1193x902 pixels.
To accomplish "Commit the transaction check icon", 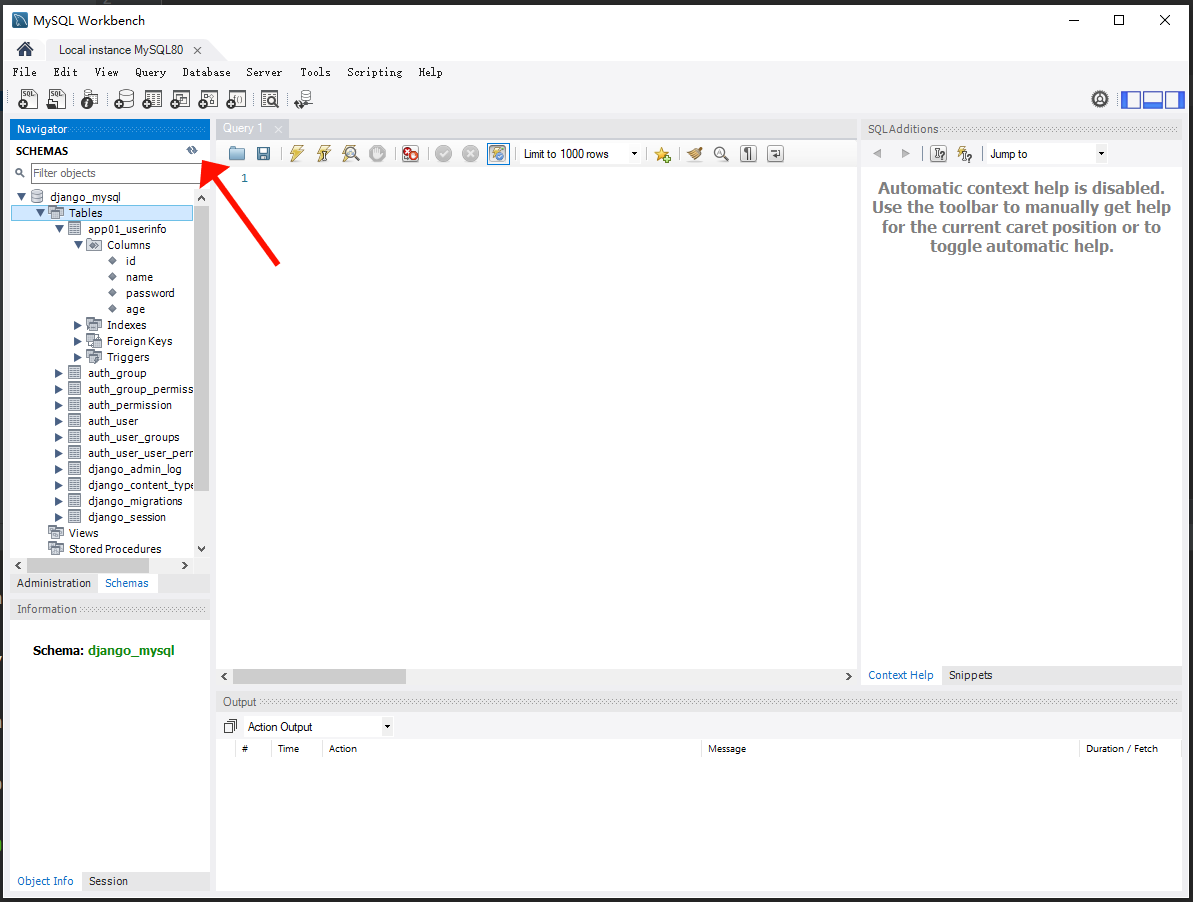I will (444, 154).
